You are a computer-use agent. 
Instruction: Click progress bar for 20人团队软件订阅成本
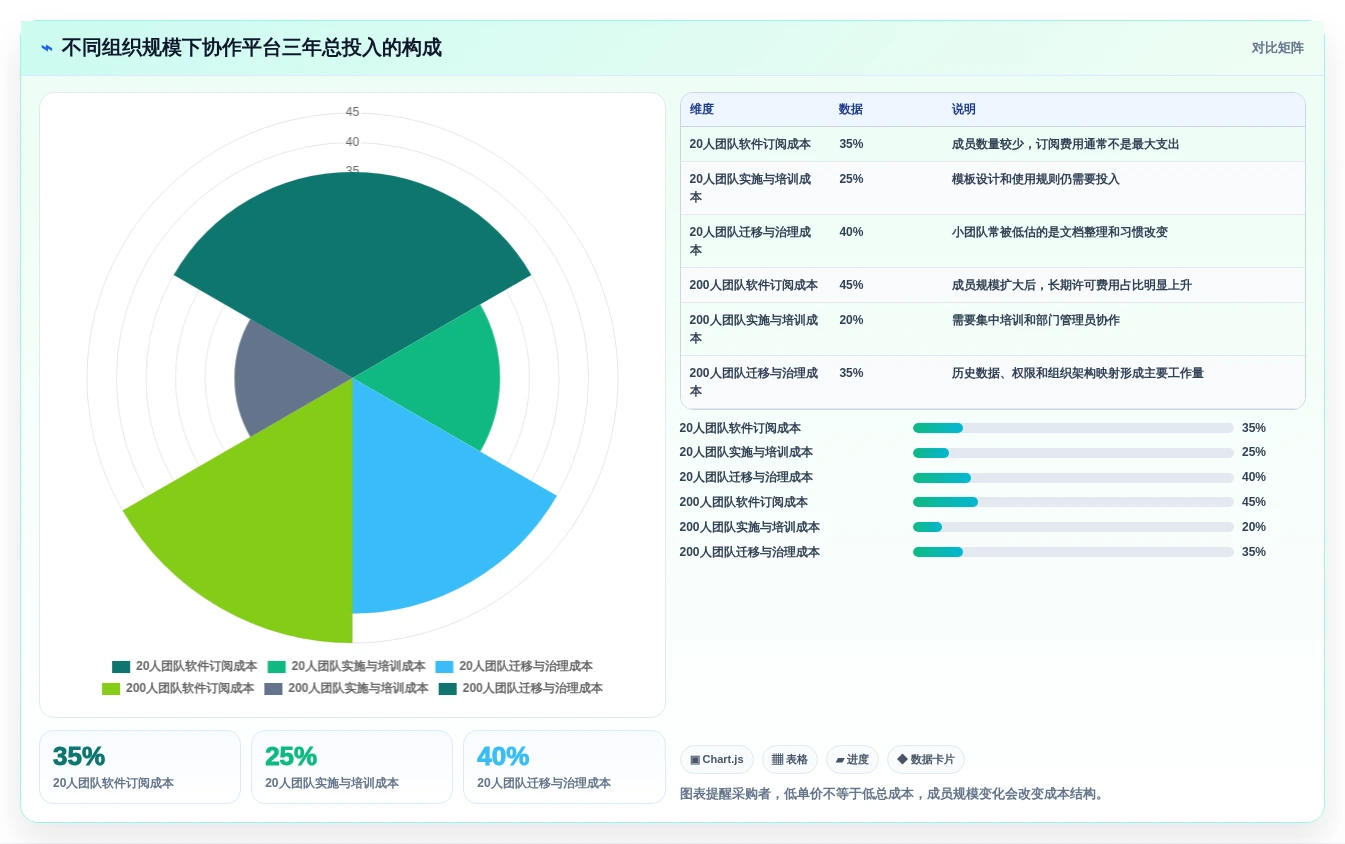point(1073,428)
